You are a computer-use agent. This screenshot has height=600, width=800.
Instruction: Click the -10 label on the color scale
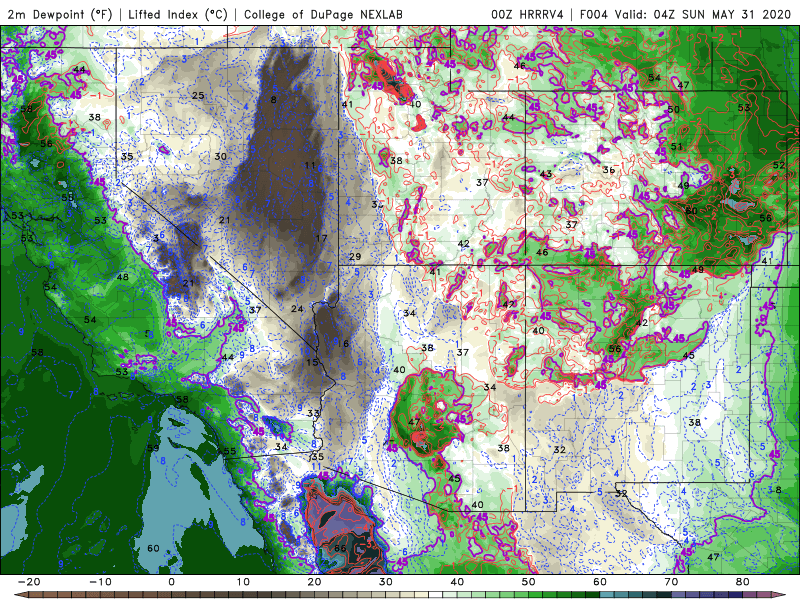click(100, 582)
